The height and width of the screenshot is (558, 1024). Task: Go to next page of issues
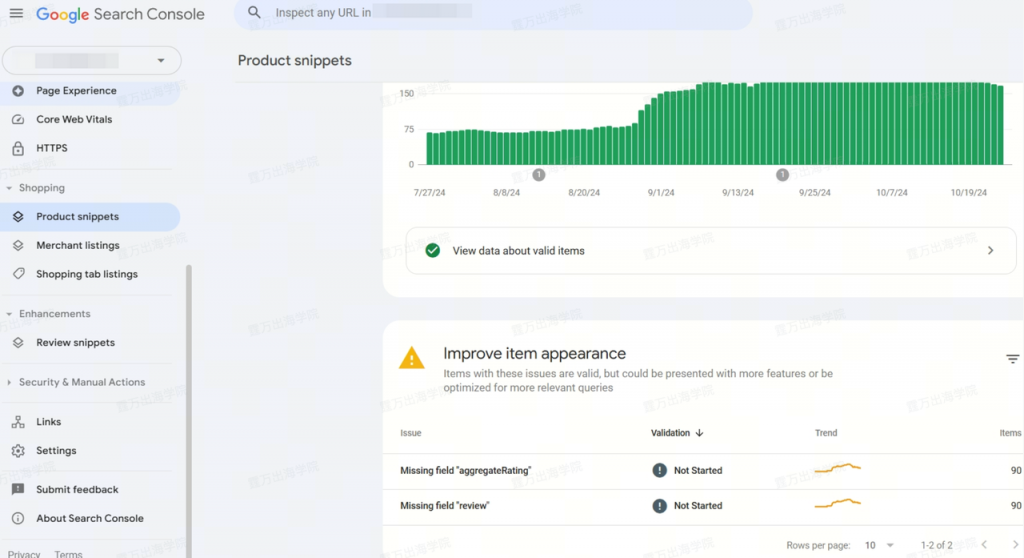point(1015,545)
